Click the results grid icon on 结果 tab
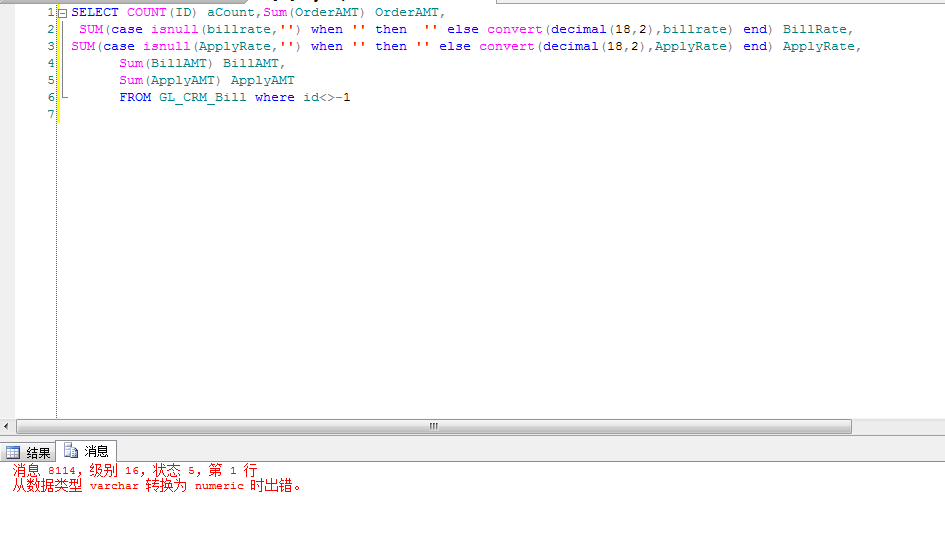This screenshot has height=541, width=945. click(13, 452)
